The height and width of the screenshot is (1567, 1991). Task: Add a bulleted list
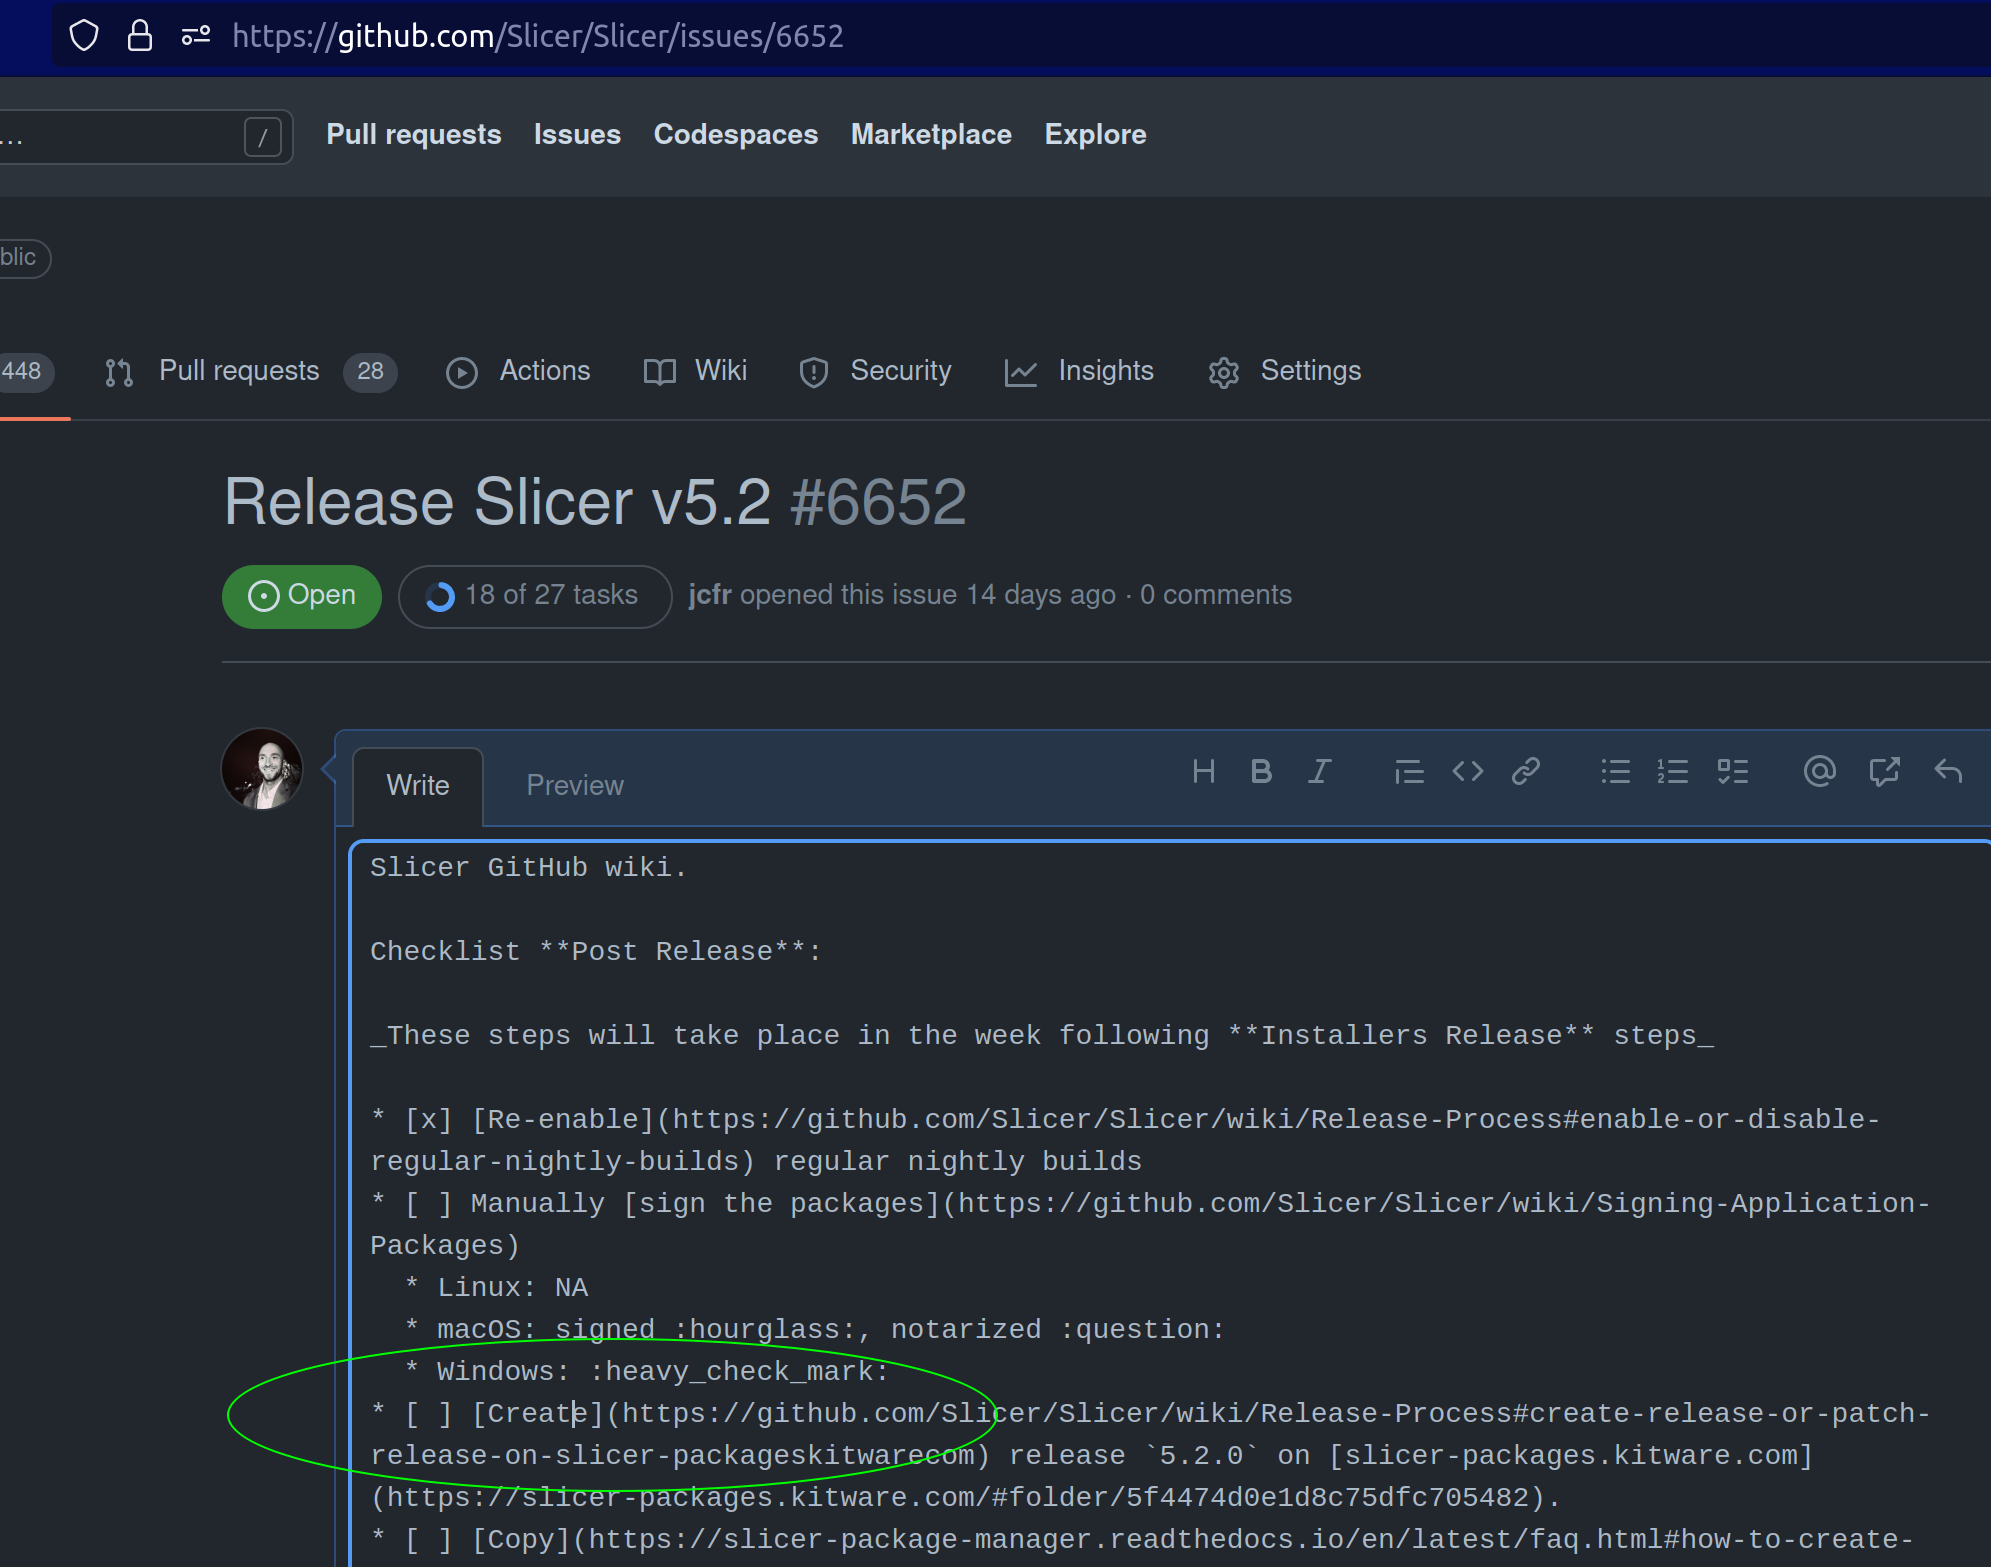tap(1615, 771)
